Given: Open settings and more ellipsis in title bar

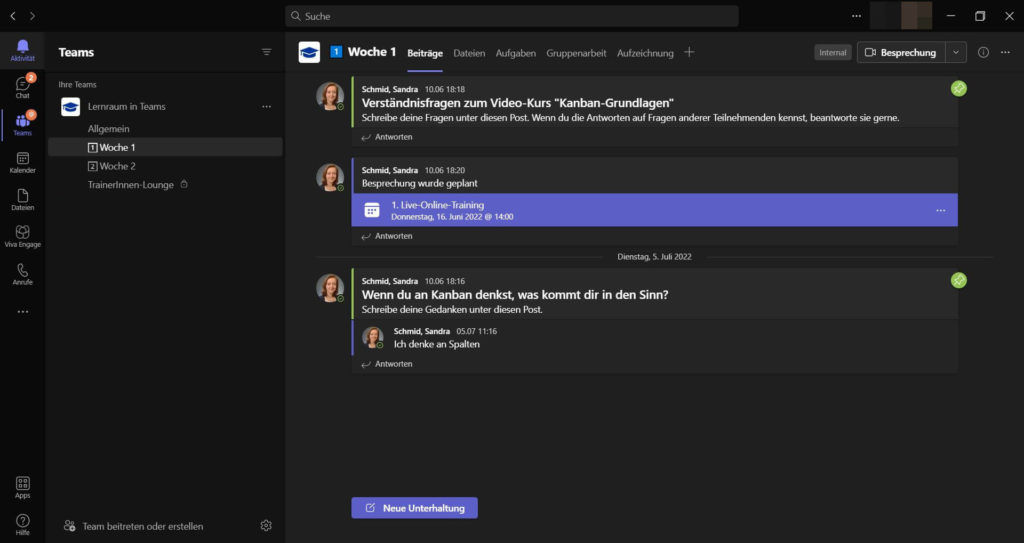Looking at the screenshot, I should click(x=856, y=16).
